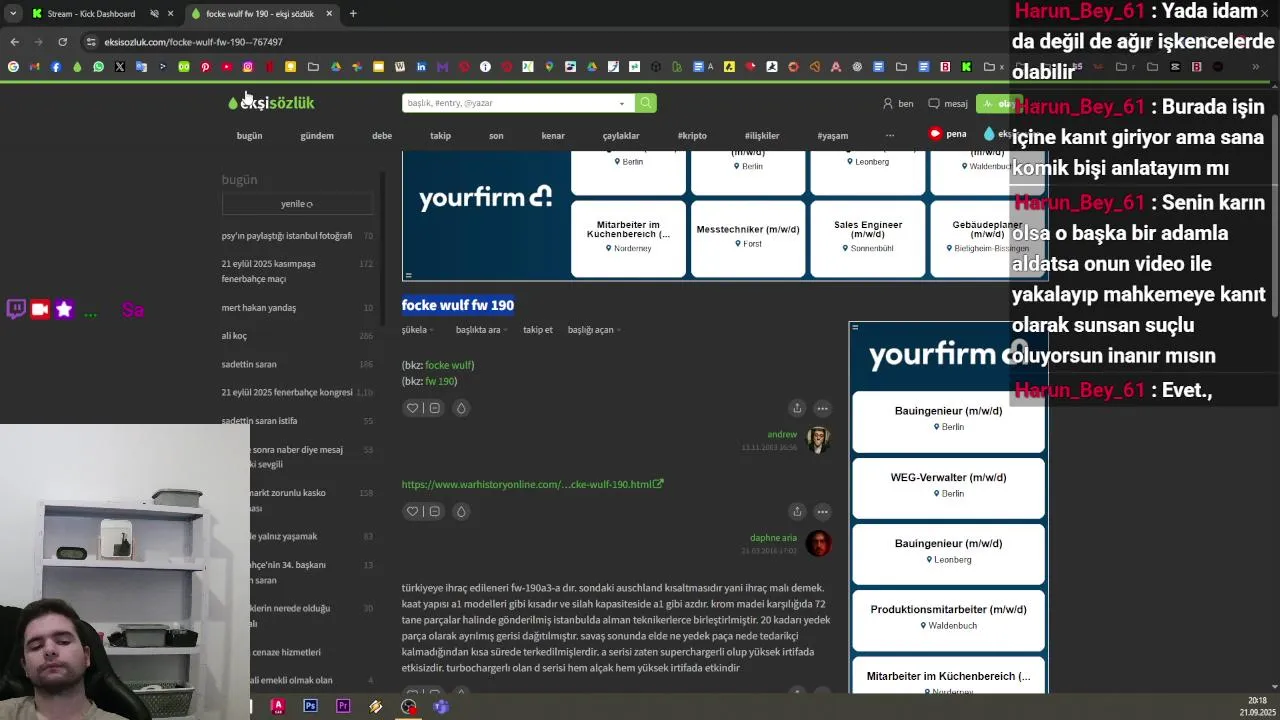Screen dimensions: 1280x720
Task: Open 'Sales Engineer (m/w/d)' job ad card
Action: [x=868, y=238]
